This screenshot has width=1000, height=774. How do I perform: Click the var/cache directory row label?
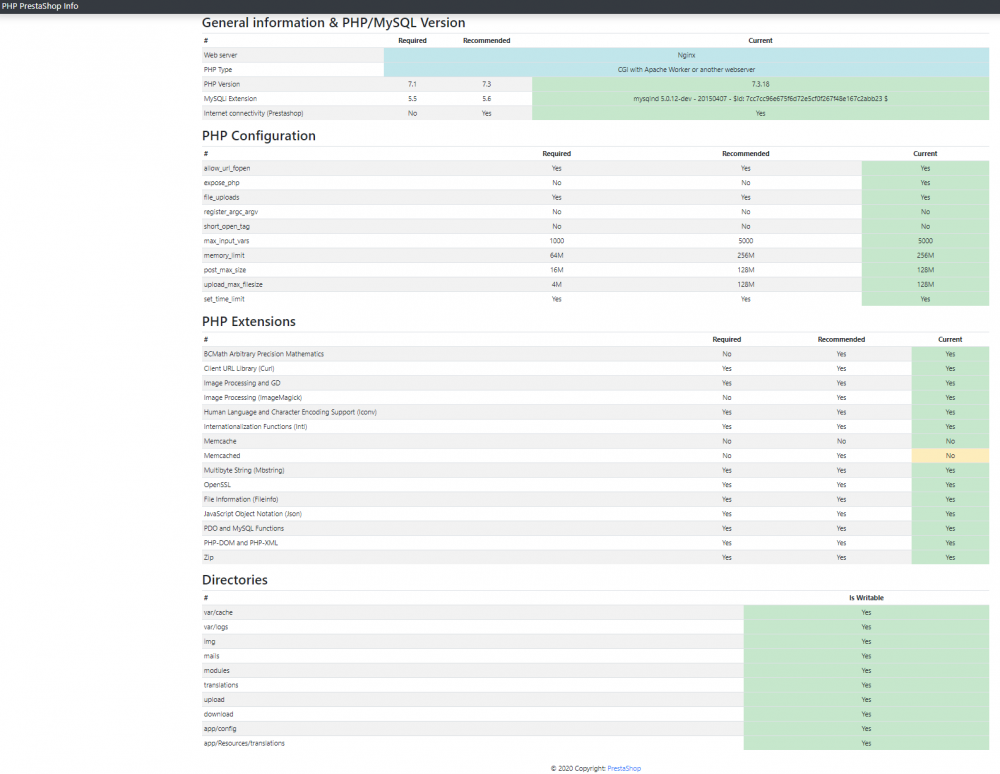pyautogui.click(x=218, y=612)
